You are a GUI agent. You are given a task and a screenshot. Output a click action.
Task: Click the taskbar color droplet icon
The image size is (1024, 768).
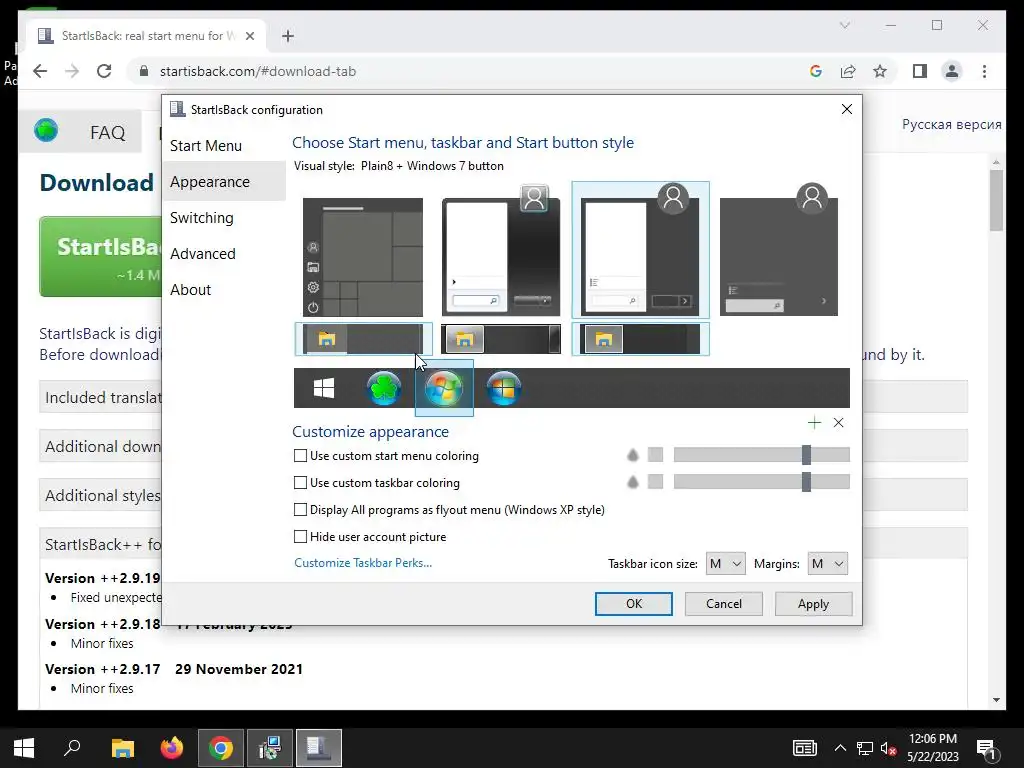632,482
